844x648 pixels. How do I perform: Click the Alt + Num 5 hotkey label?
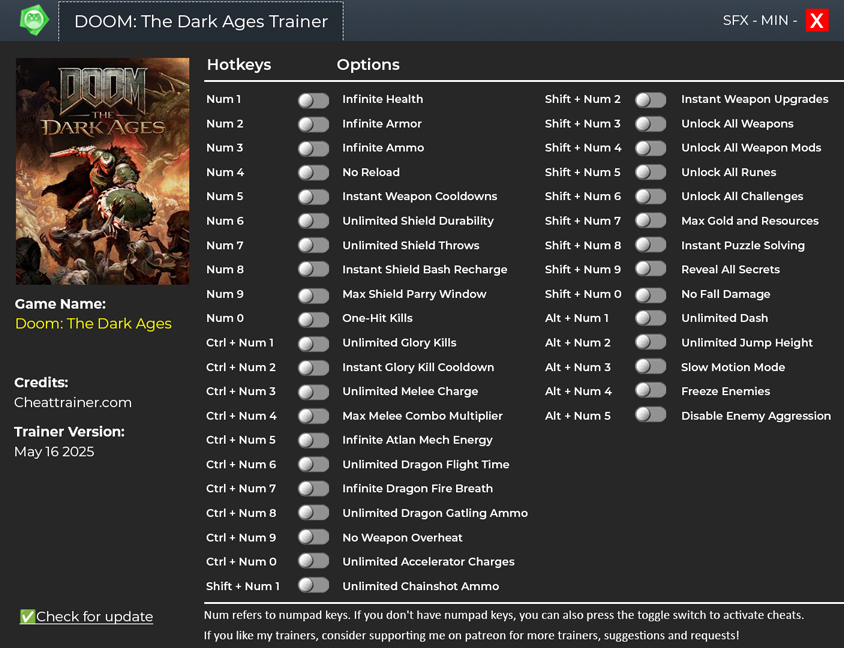(578, 416)
